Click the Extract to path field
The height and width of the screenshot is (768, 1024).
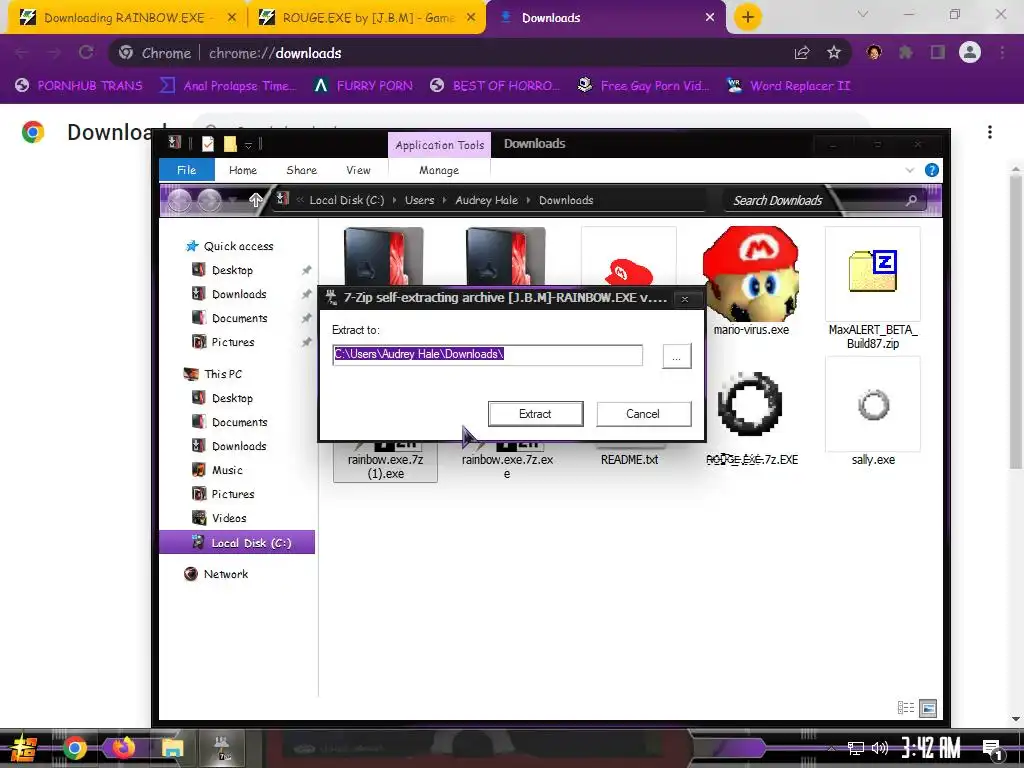pyautogui.click(x=487, y=355)
